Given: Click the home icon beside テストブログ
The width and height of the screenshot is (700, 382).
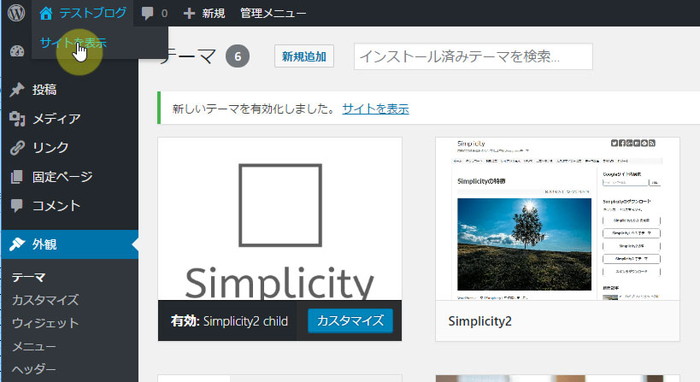Looking at the screenshot, I should (x=46, y=13).
